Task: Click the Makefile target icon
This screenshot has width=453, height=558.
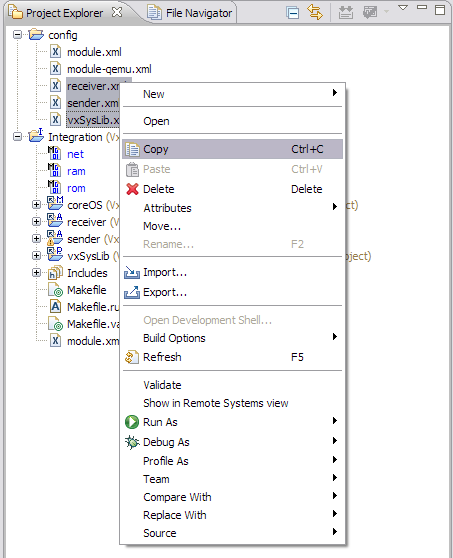Action: pyautogui.click(x=56, y=290)
